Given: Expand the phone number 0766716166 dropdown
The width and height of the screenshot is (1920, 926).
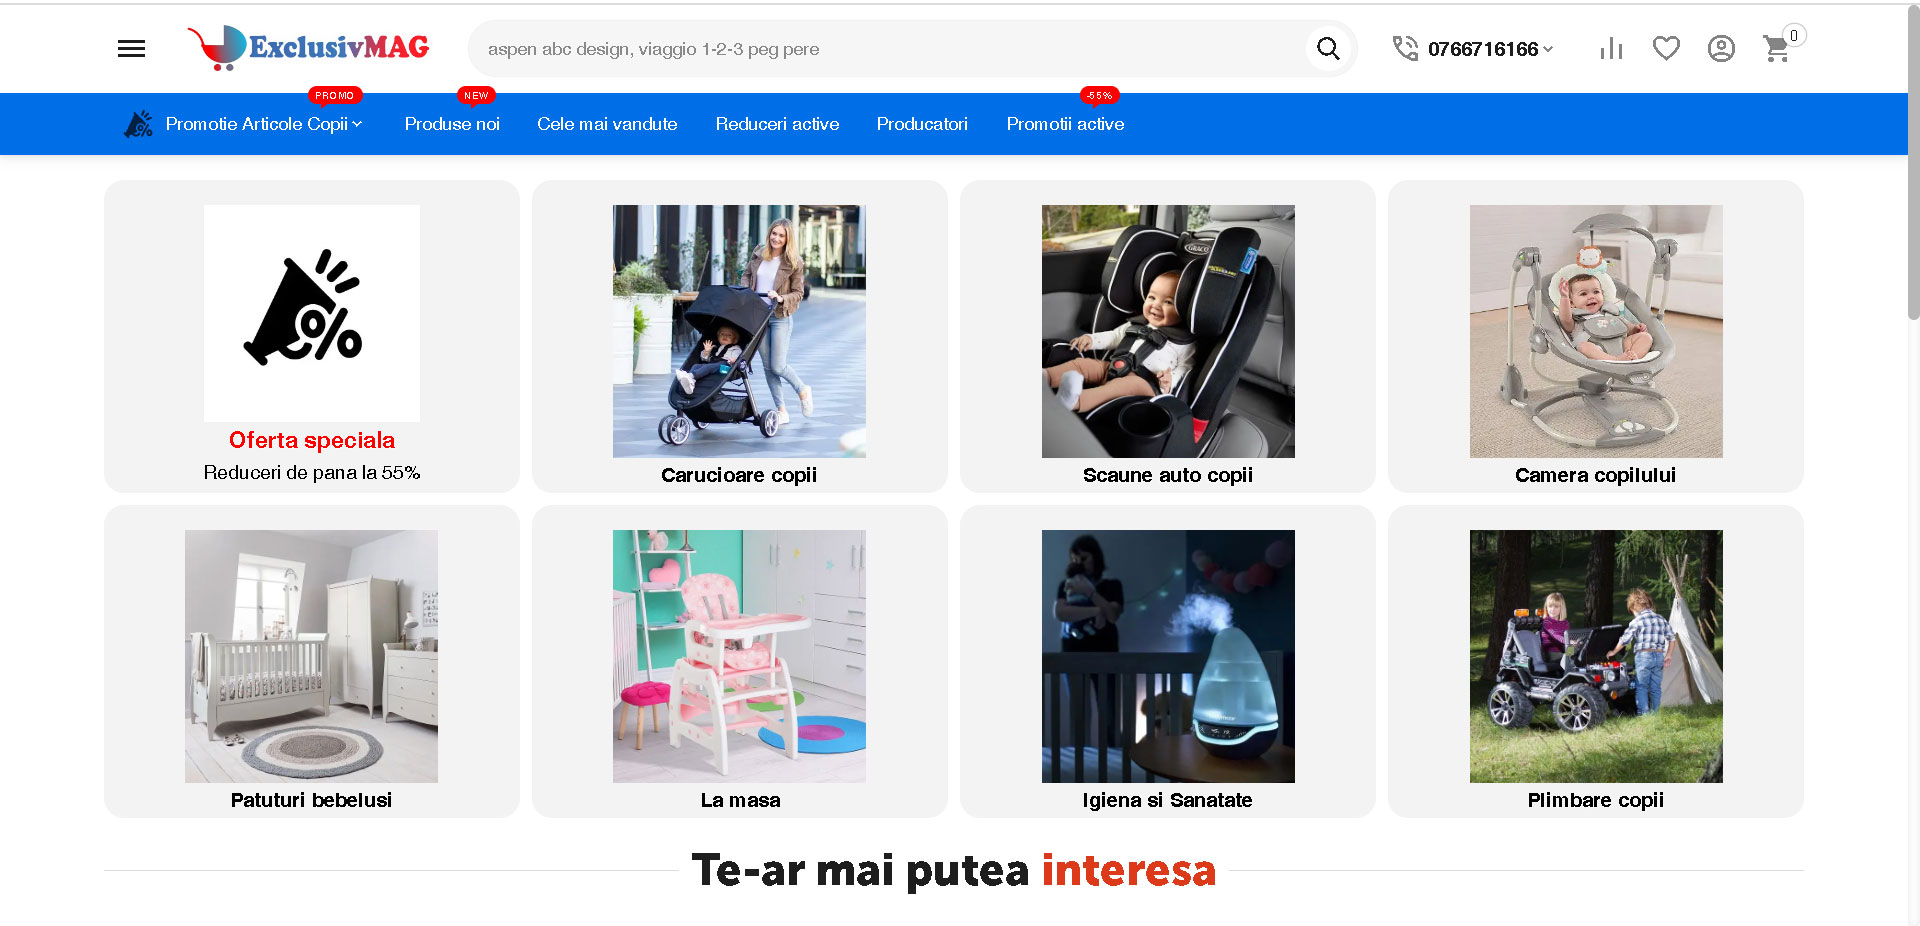Looking at the screenshot, I should [1490, 49].
